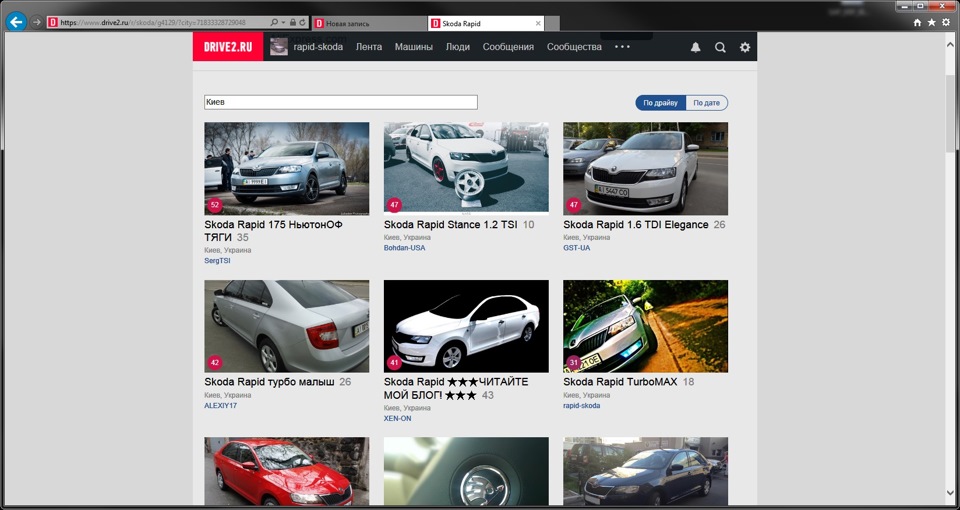The width and height of the screenshot is (960, 510).
Task: Select the Skoda Rapid browser tab
Action: coord(486,23)
